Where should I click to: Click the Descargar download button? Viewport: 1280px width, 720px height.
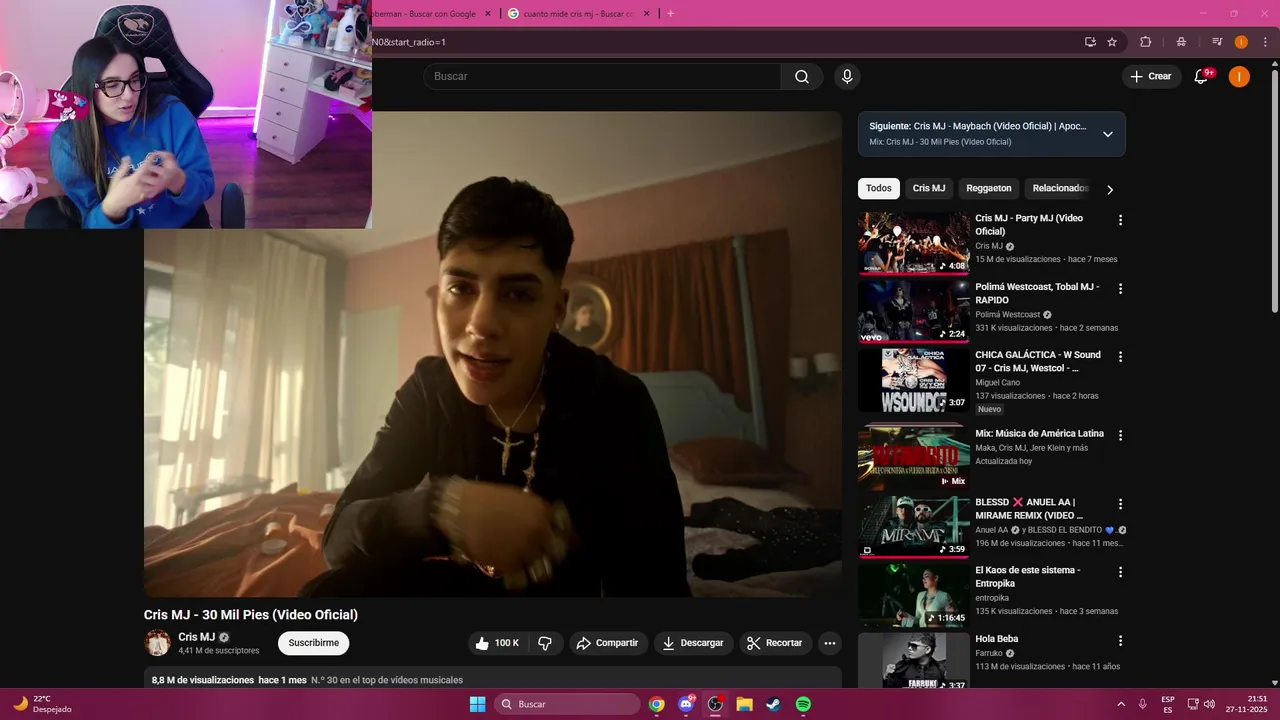pyautogui.click(x=694, y=643)
